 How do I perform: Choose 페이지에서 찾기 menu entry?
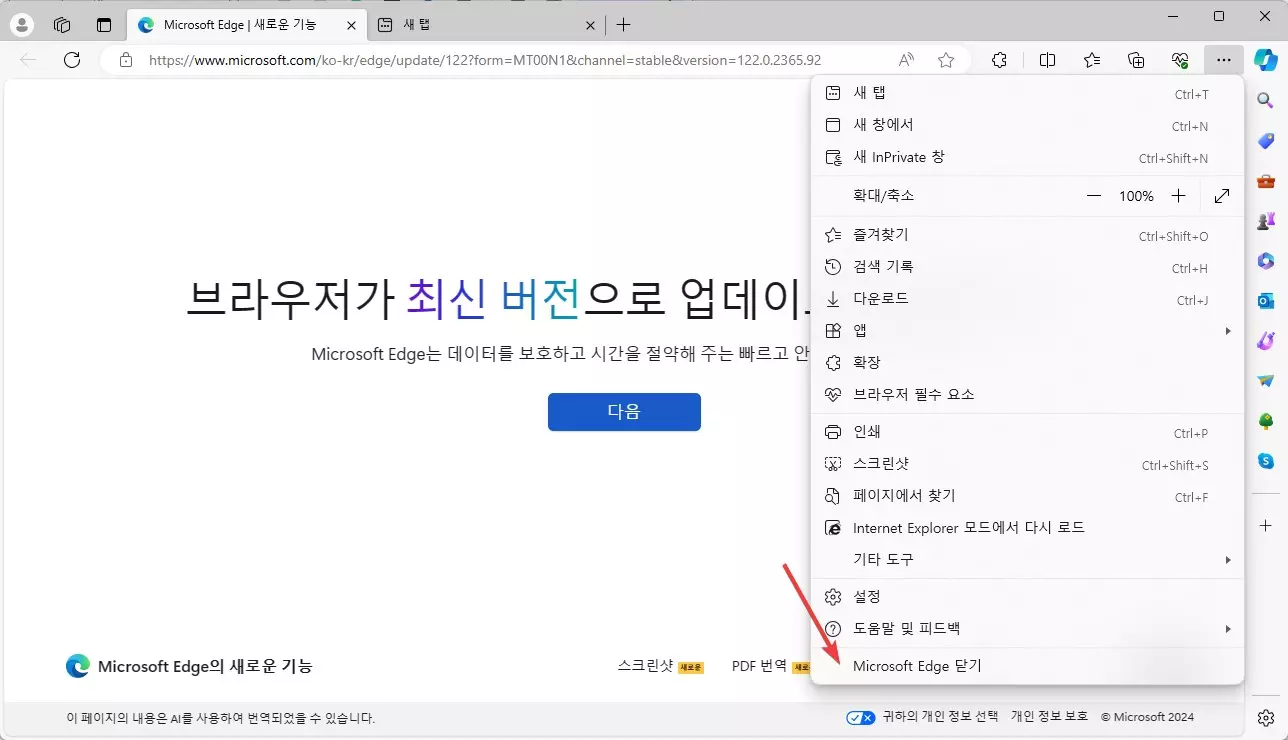tap(1028, 496)
